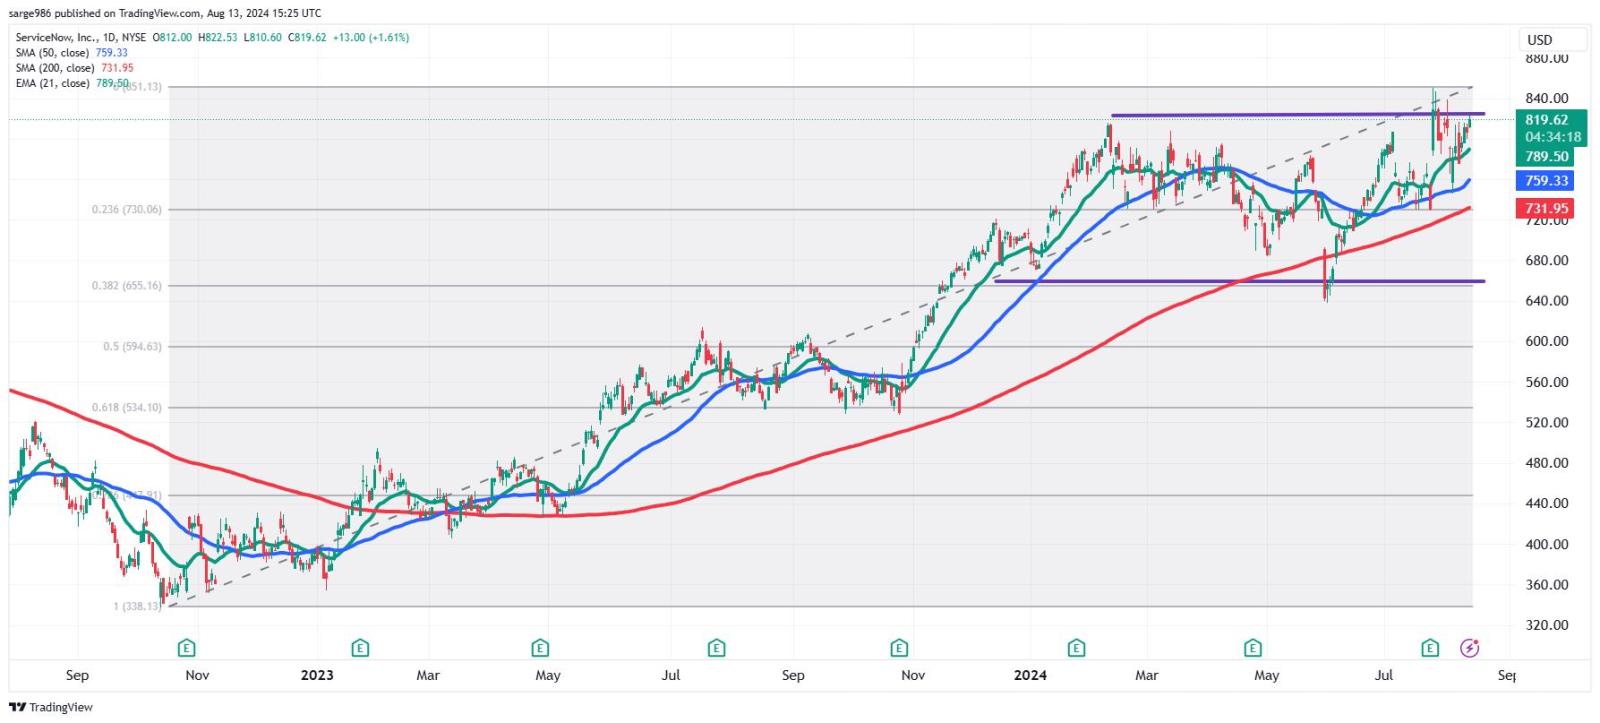Click the sarge986 published on TradingView.com caption
Screen dimensions: 1600x723
tap(165, 13)
